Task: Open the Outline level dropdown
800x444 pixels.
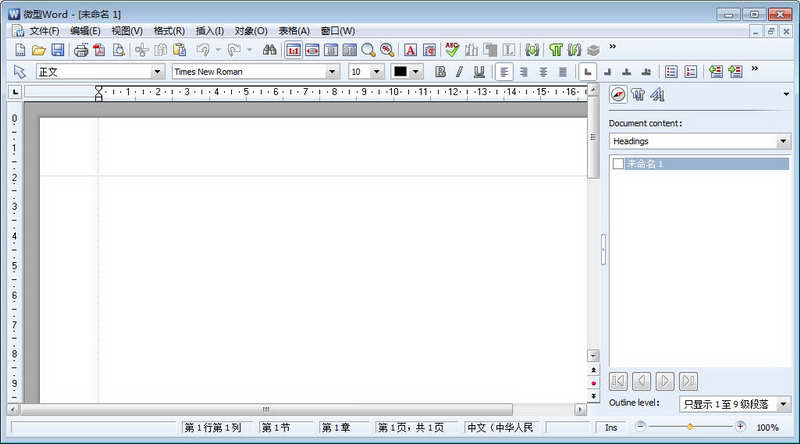Action: click(x=783, y=404)
